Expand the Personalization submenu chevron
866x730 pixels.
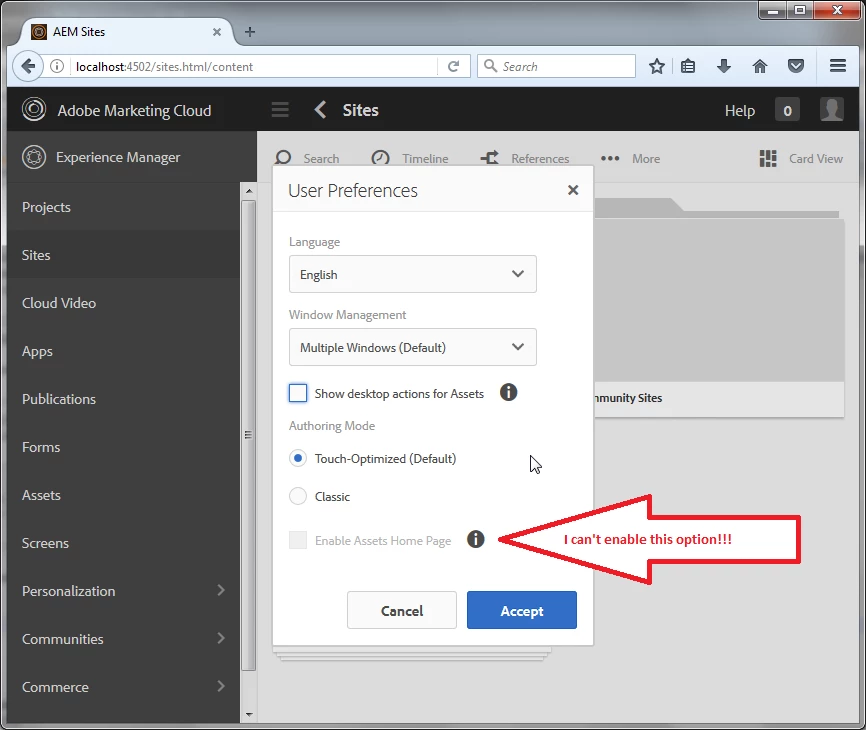tap(221, 590)
